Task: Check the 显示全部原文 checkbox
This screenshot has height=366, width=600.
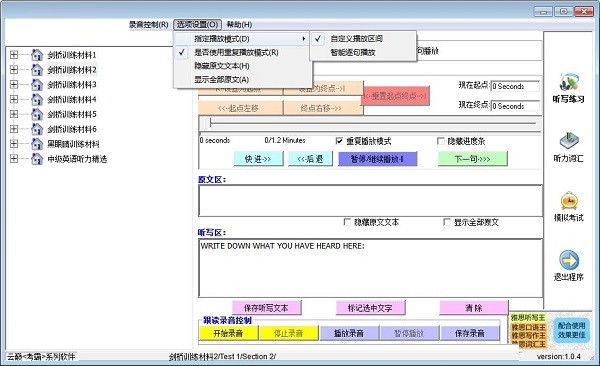Action: tap(447, 222)
